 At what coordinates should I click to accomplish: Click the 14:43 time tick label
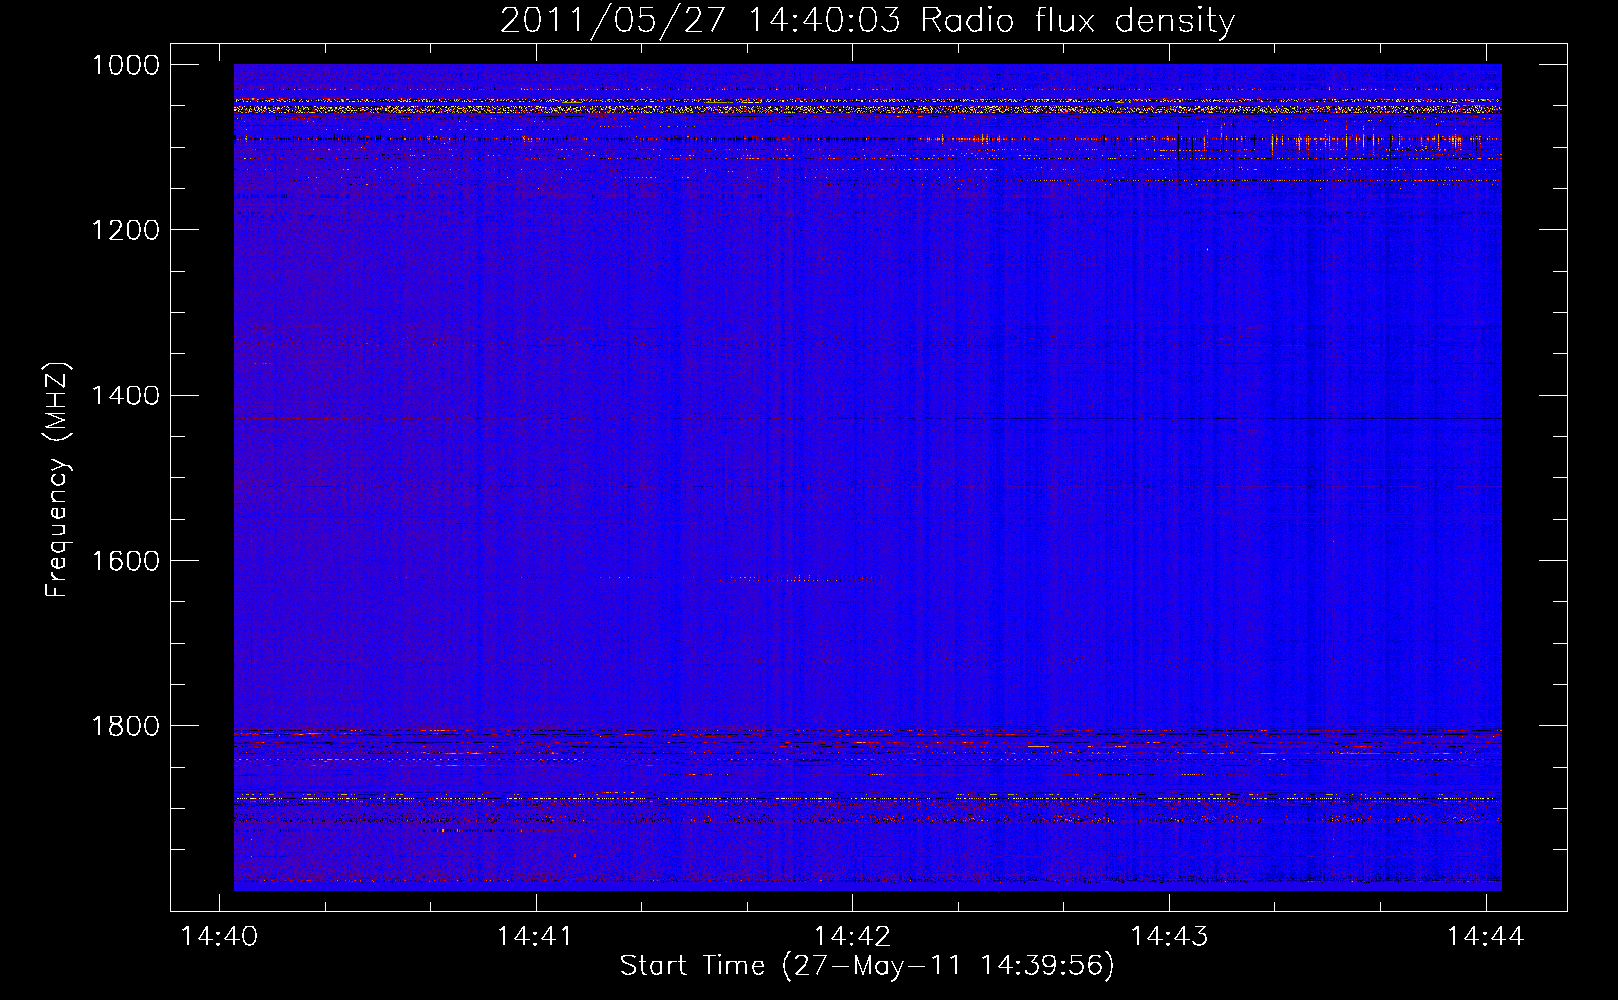pos(1169,936)
